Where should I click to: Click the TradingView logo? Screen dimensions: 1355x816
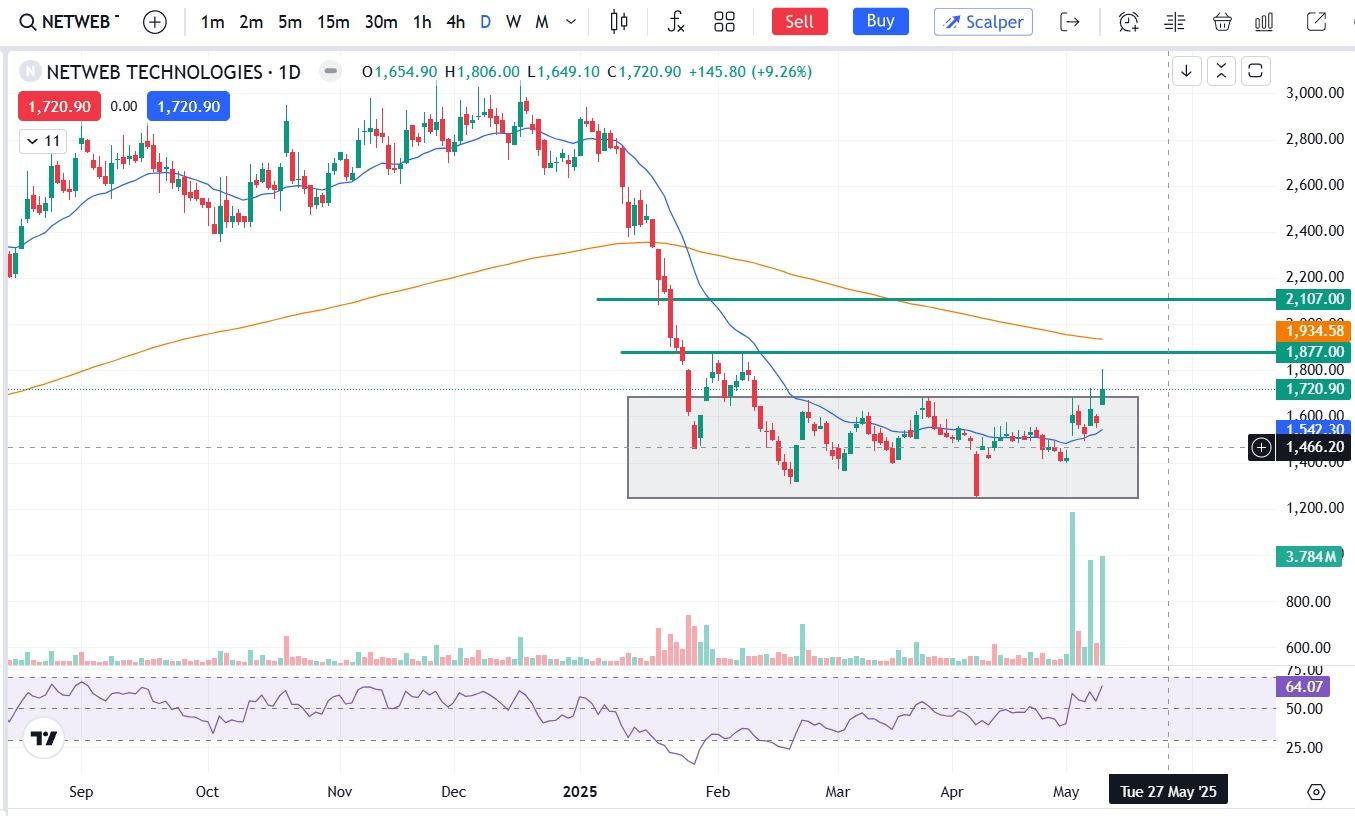[x=43, y=739]
